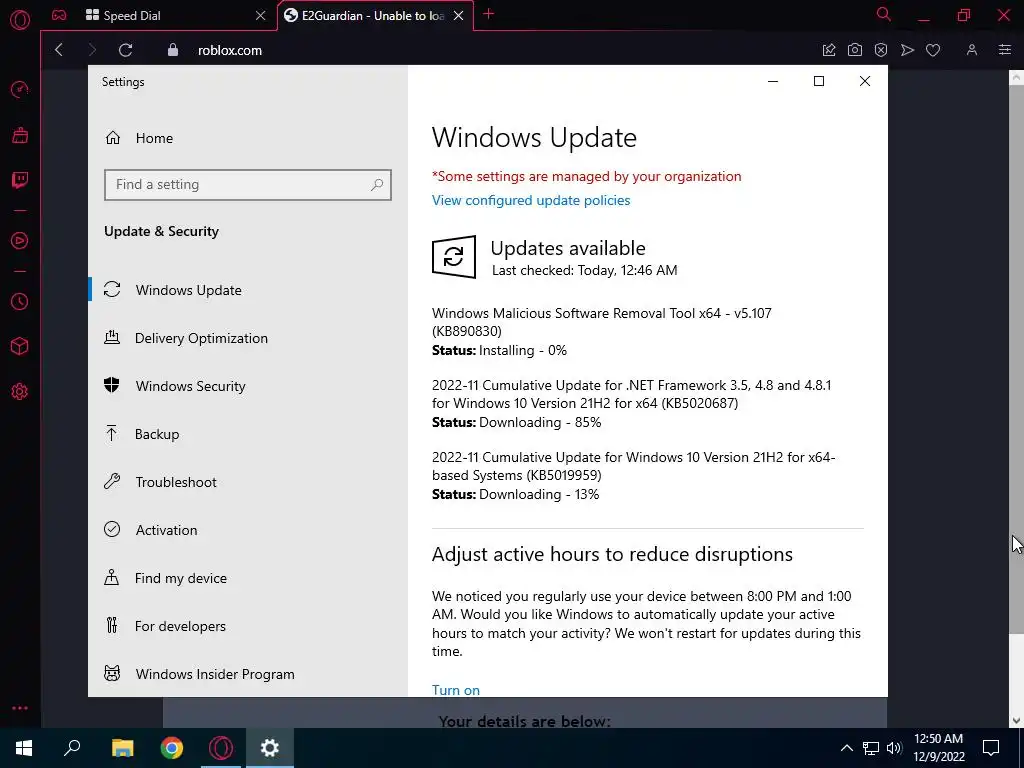Open the Windows Start menu
Viewport: 1024px width, 768px height.
click(24, 748)
